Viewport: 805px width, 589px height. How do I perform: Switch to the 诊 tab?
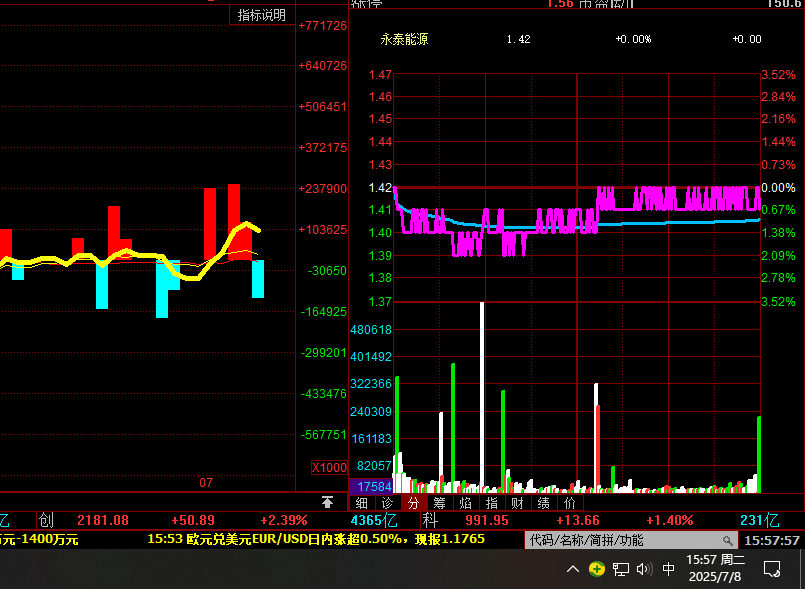point(388,503)
